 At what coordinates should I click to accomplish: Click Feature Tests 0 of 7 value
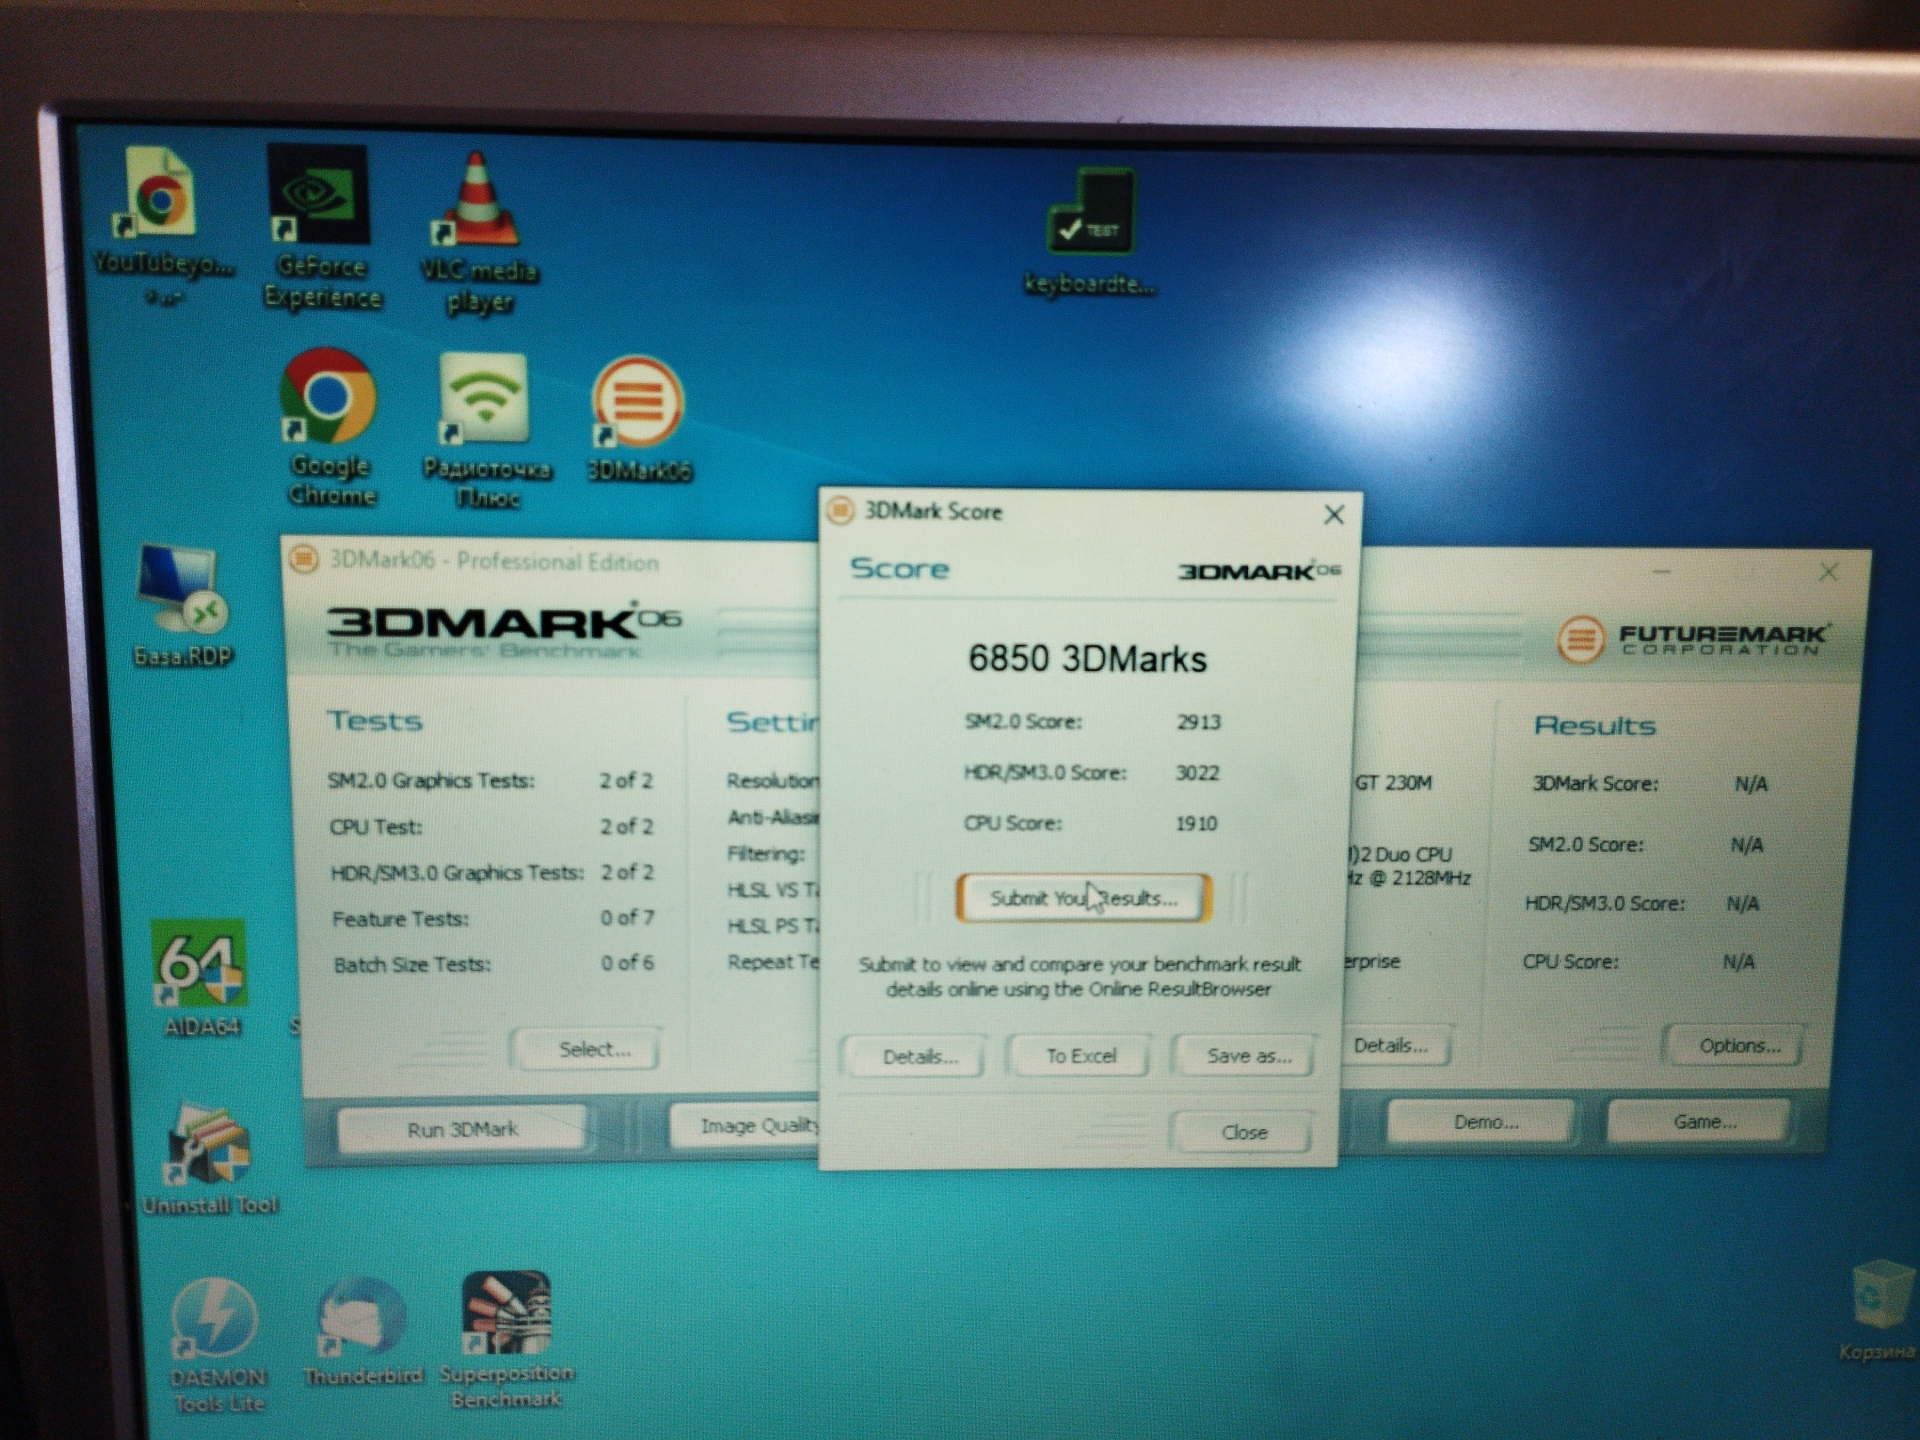click(627, 917)
